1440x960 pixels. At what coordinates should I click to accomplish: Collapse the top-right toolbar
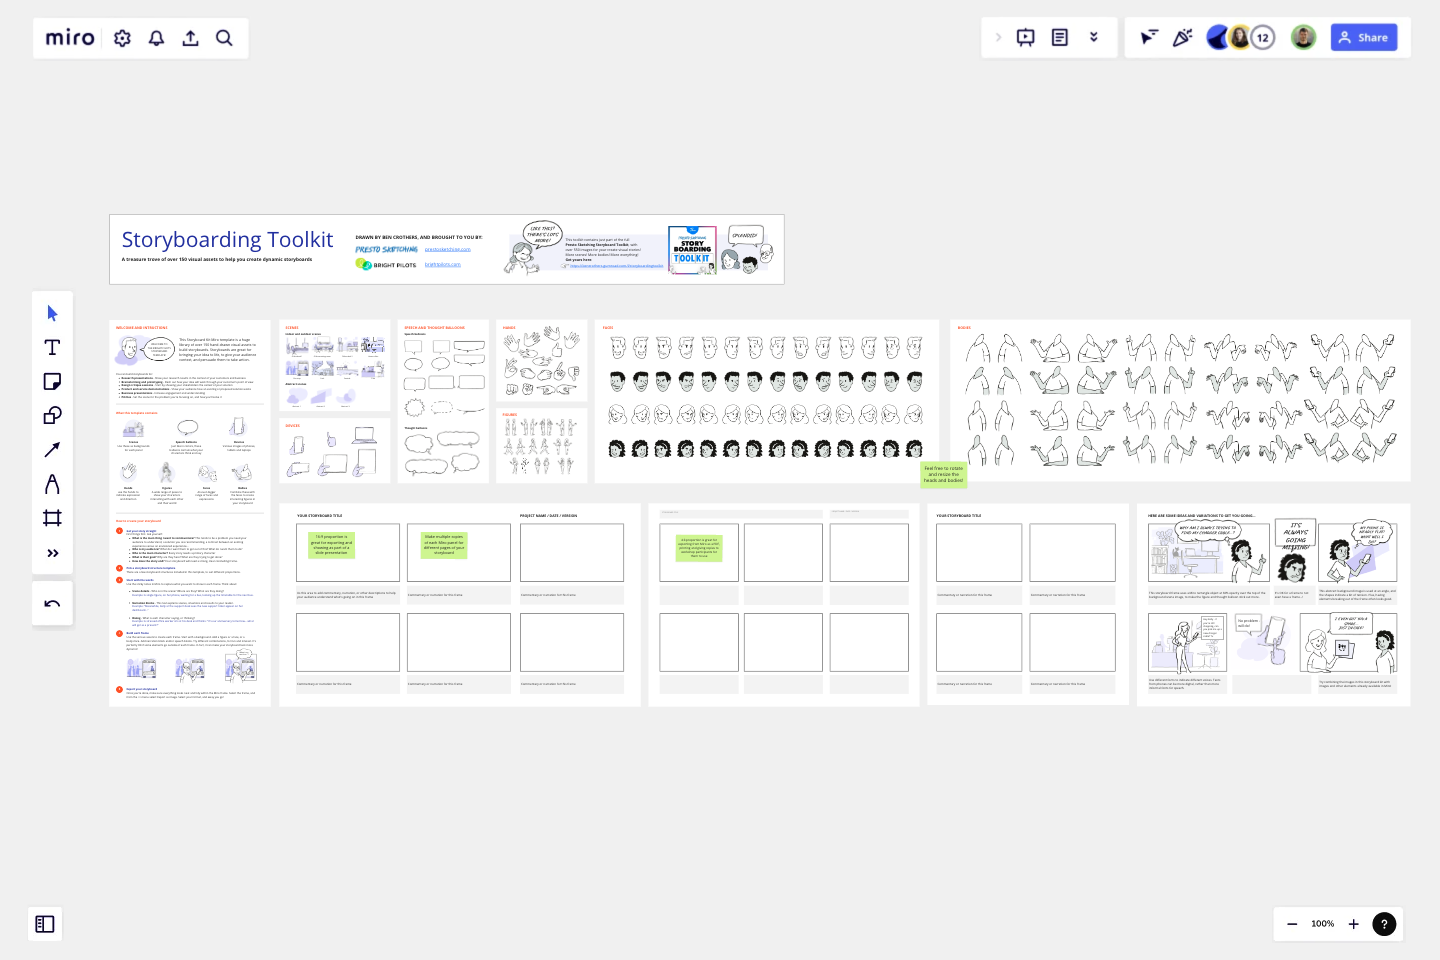[x=1094, y=36]
